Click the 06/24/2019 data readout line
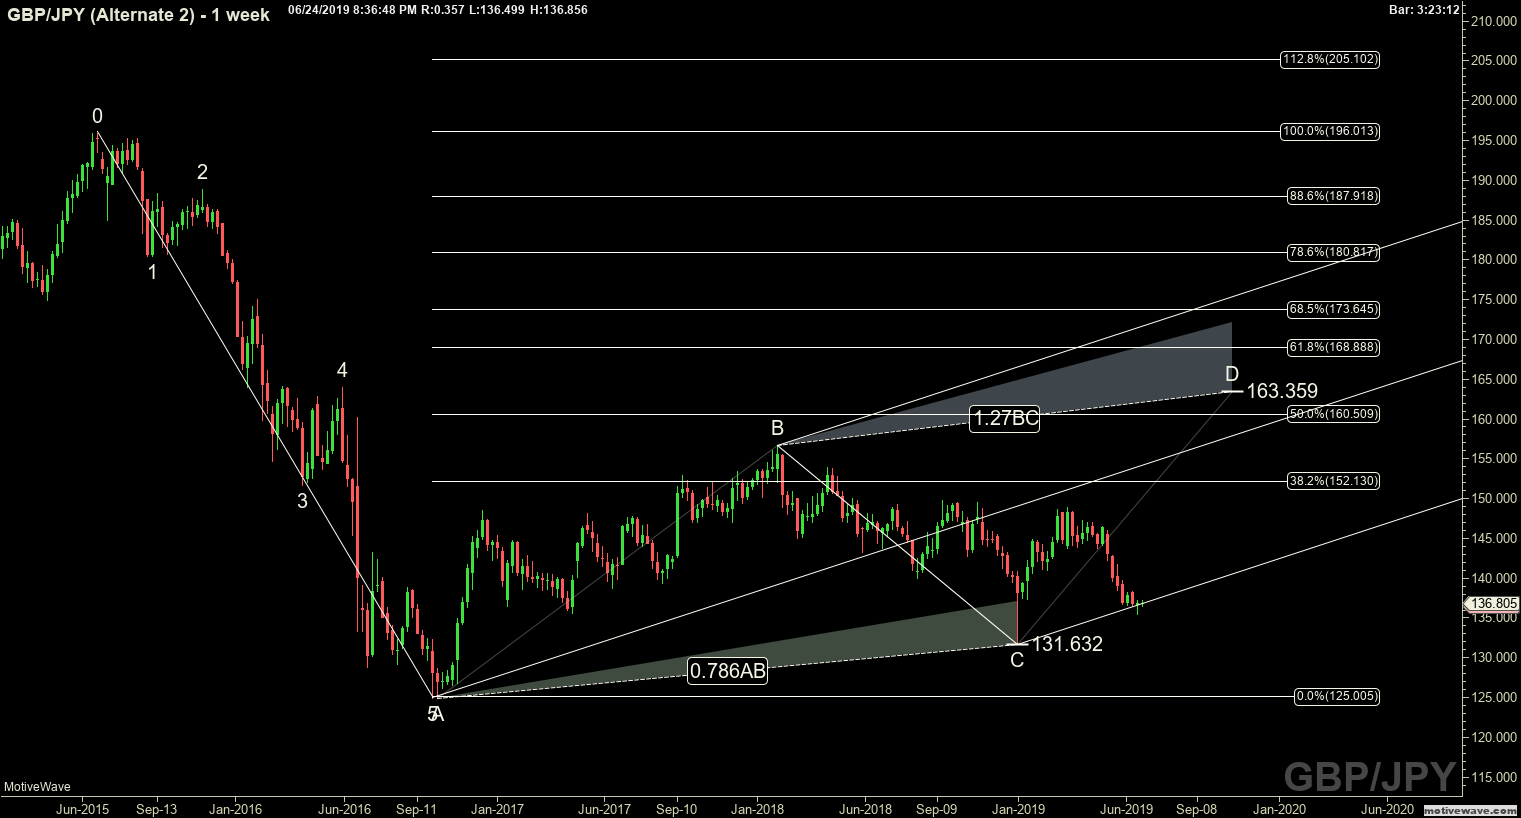Image resolution: width=1521 pixels, height=818 pixels. 437,9
